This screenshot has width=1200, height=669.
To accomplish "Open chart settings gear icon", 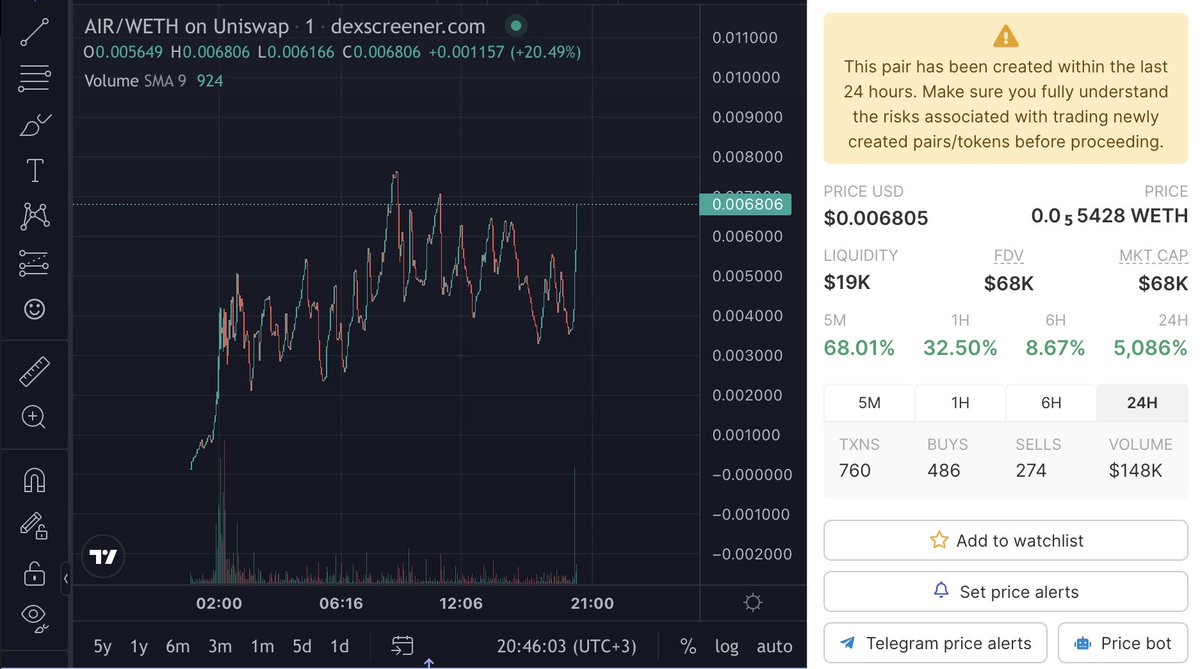I will 753,602.
